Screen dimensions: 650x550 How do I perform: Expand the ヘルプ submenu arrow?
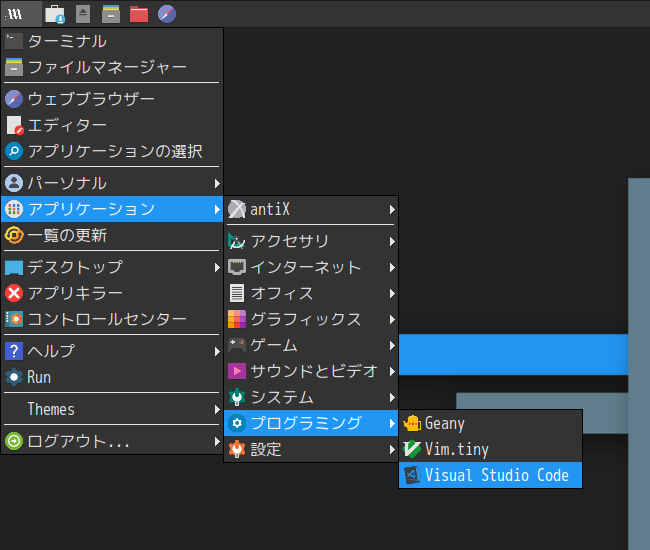[217, 351]
